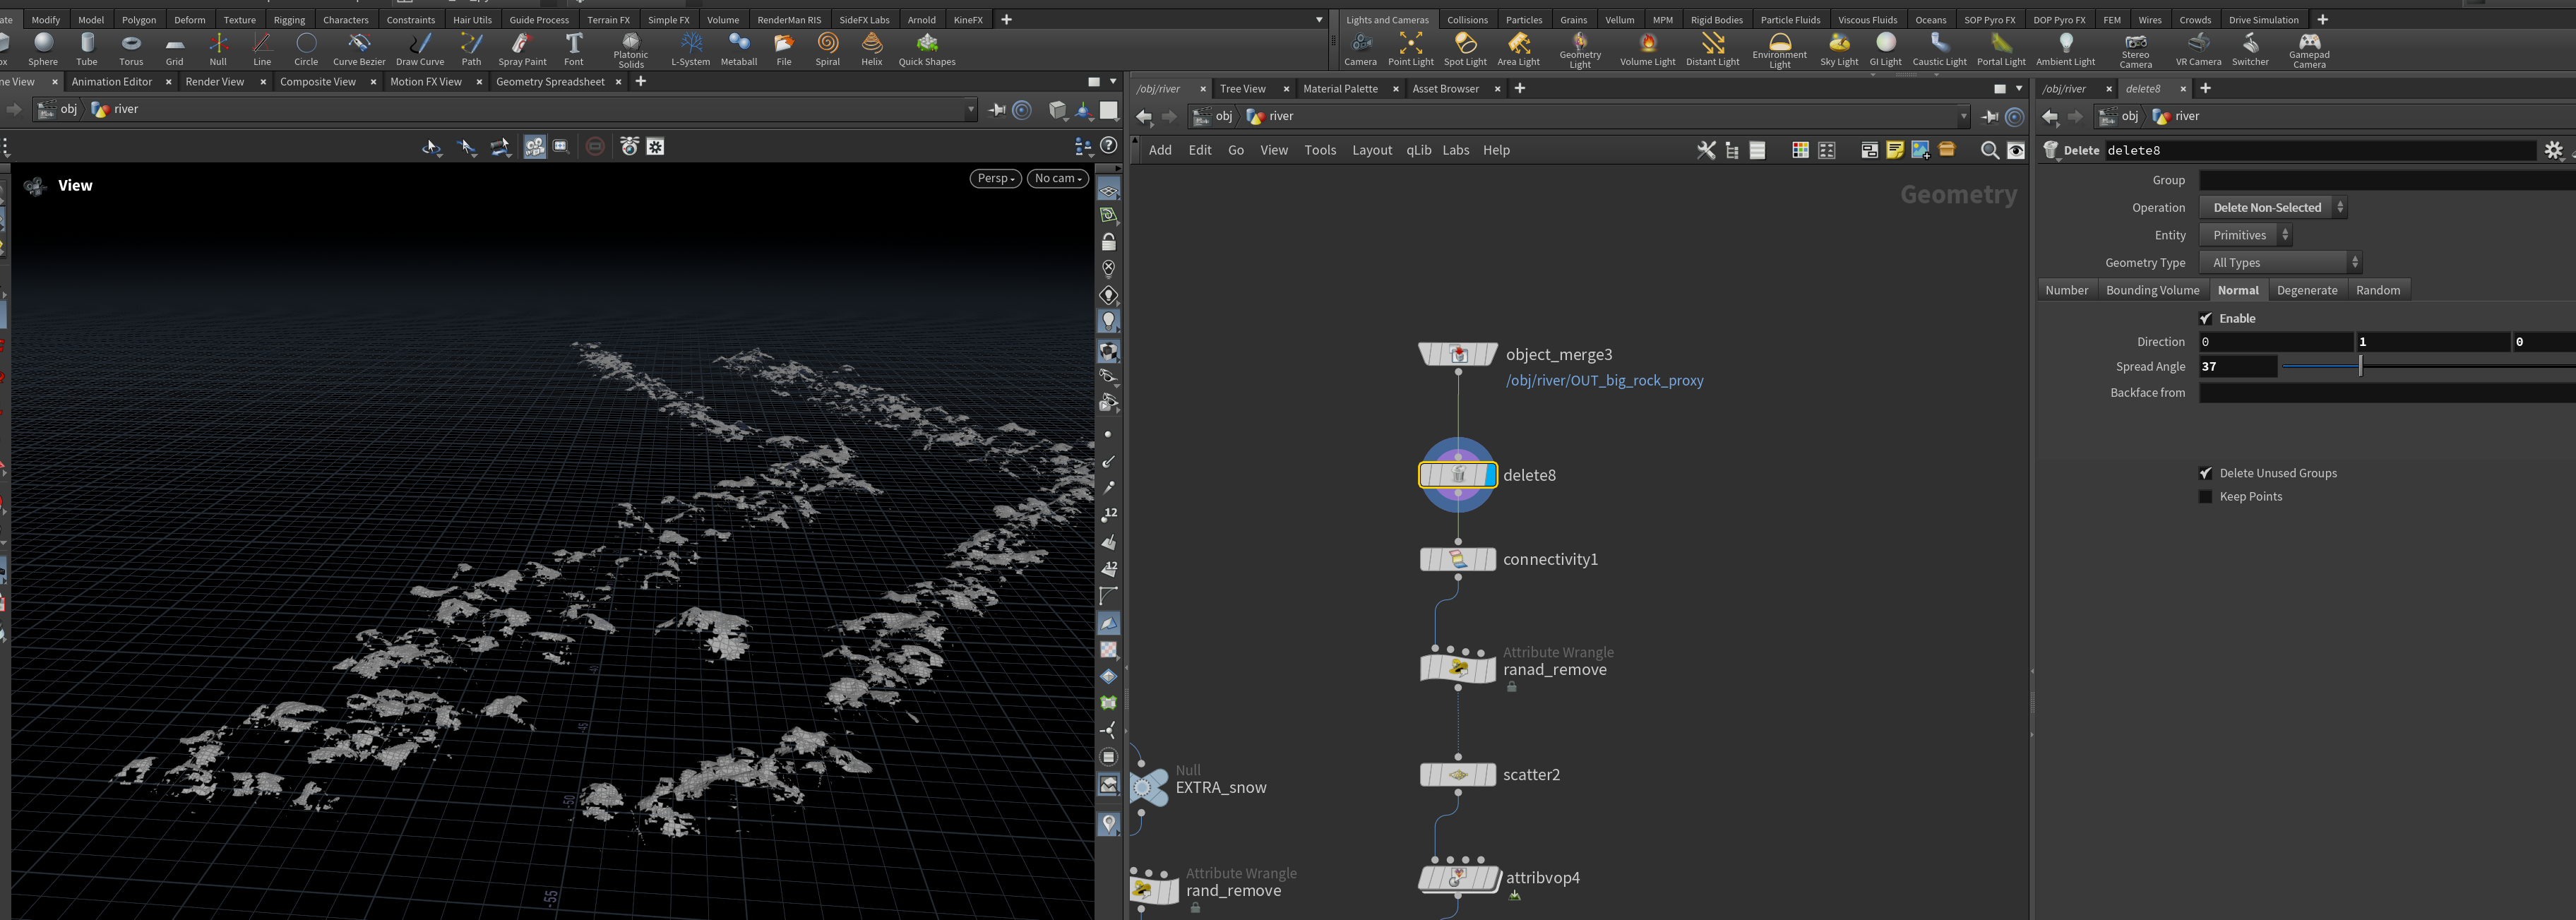
Task: Select the scatter2 node
Action: (1458, 775)
